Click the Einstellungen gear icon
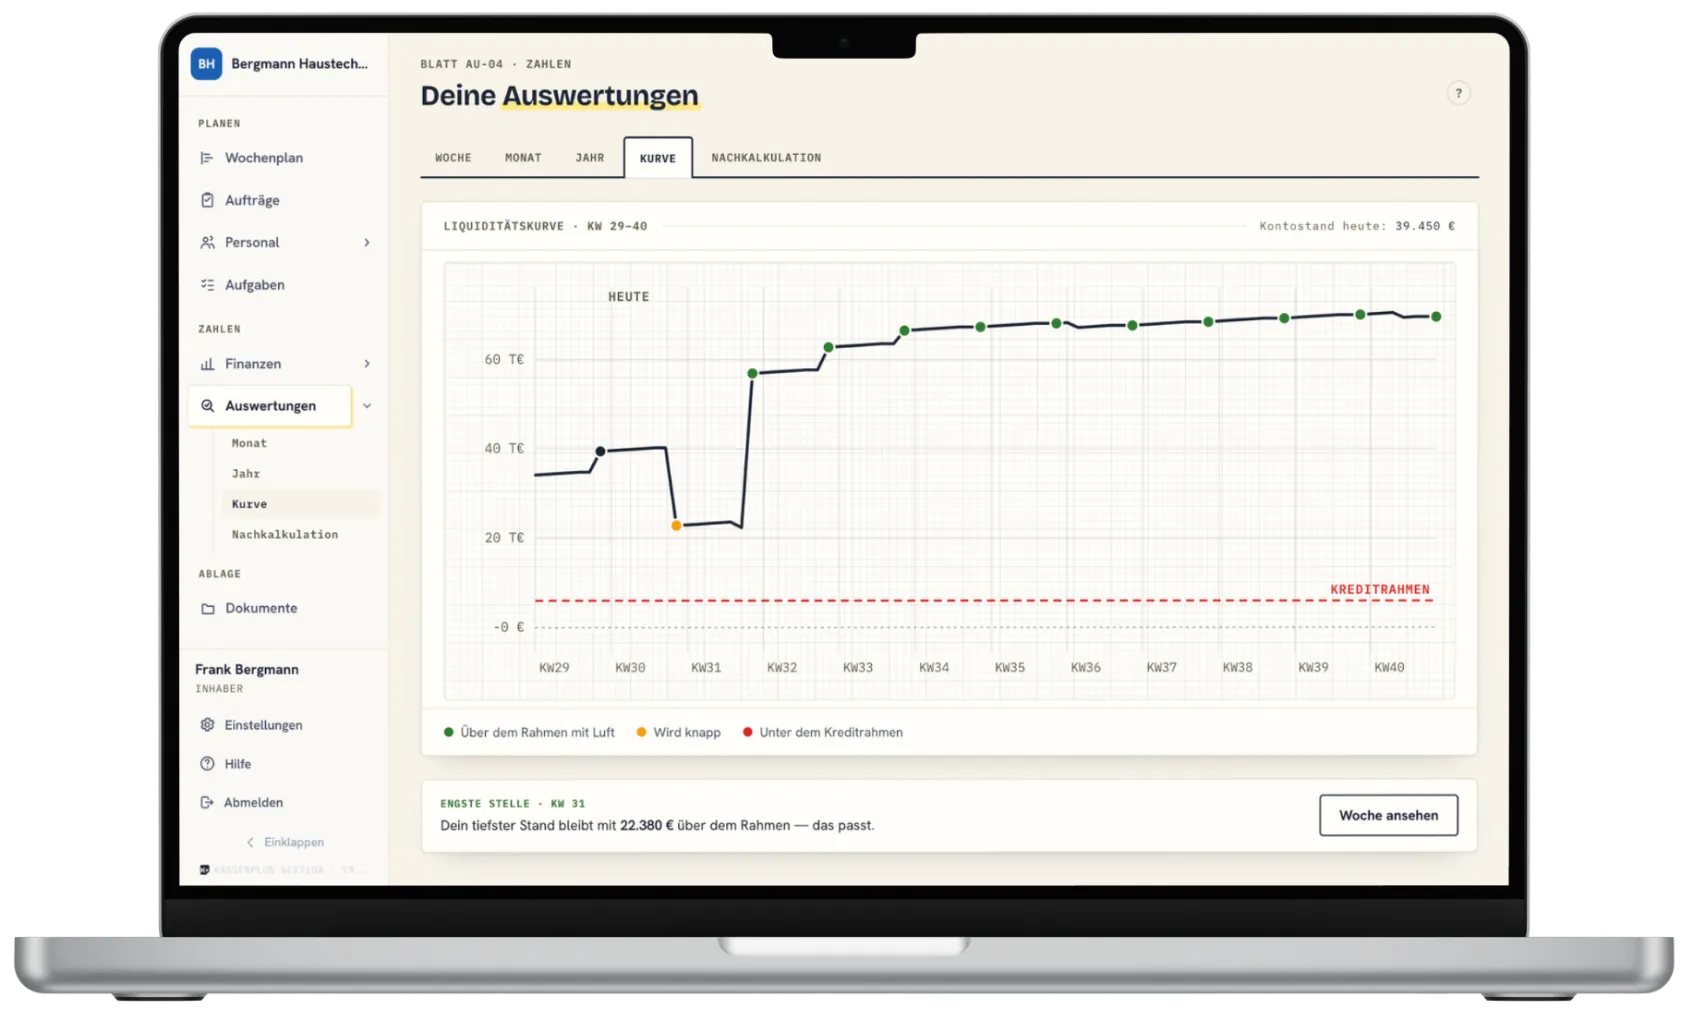This screenshot has width=1688, height=1013. pyautogui.click(x=207, y=725)
